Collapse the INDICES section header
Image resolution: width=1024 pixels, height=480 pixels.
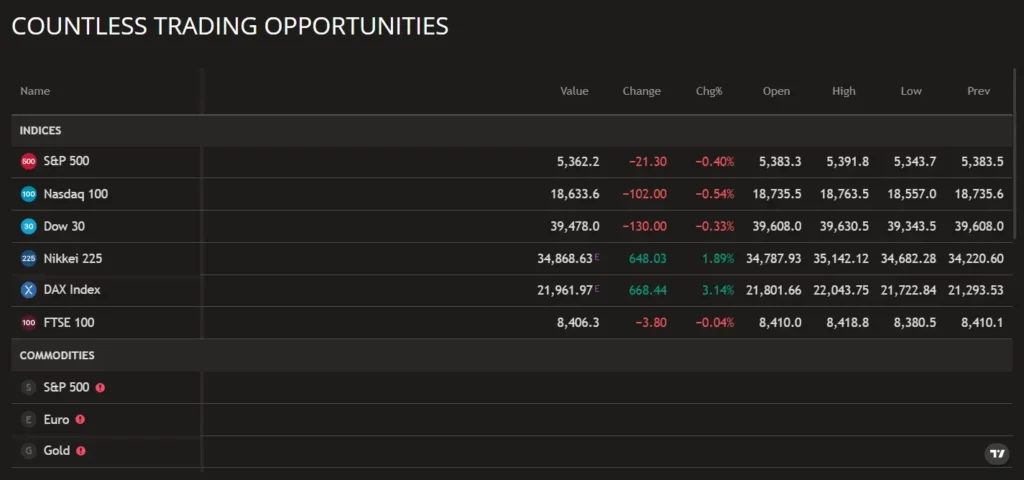tap(41, 131)
